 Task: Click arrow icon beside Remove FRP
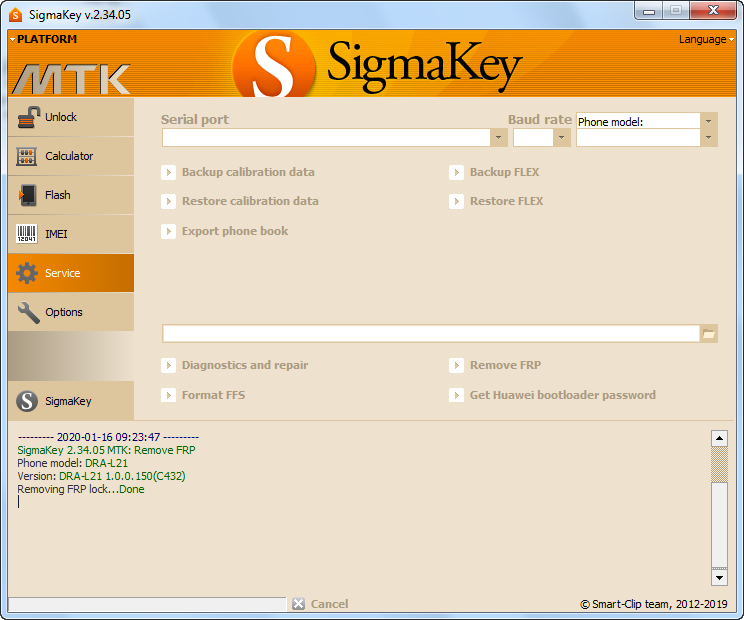tap(456, 365)
